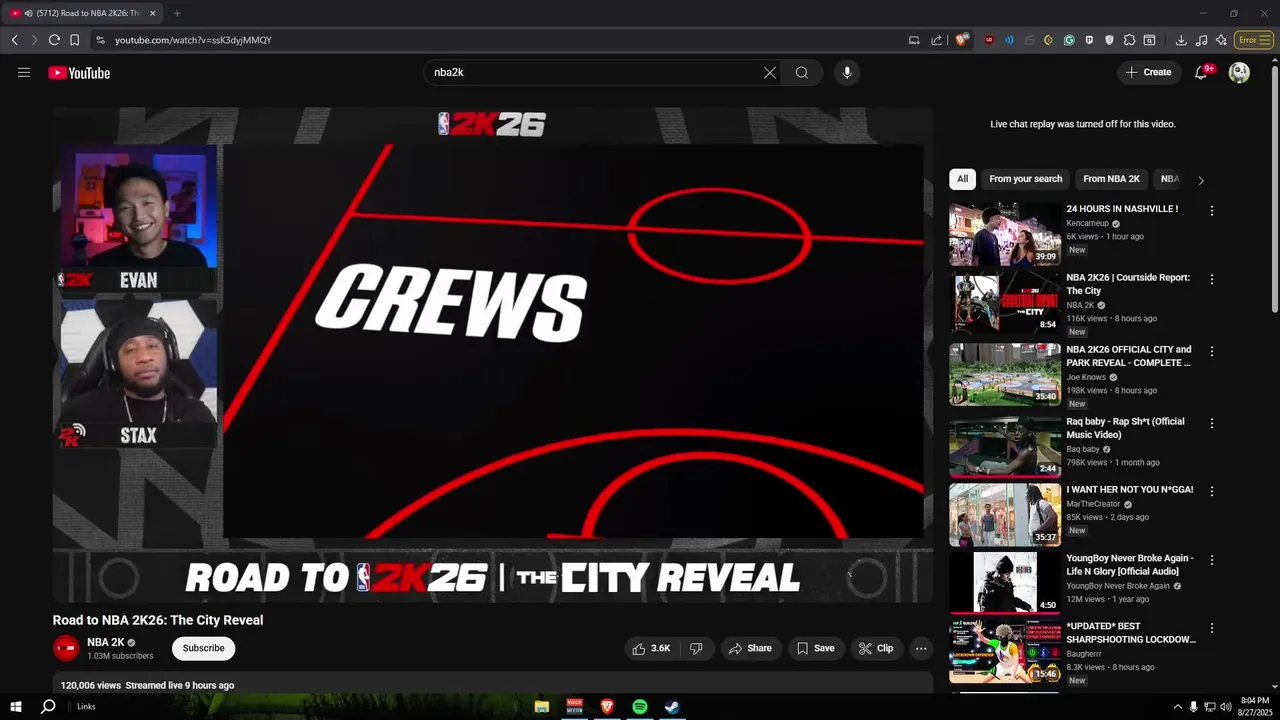Open more options for YoungBoy video

point(1212,560)
